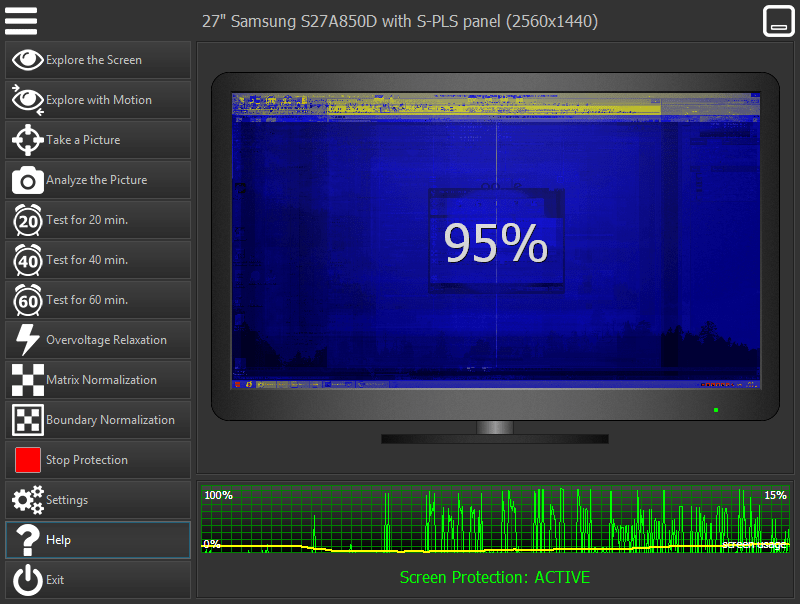Click the 95% progress indicator on monitor
Image resolution: width=800 pixels, height=604 pixels.
[x=496, y=242]
